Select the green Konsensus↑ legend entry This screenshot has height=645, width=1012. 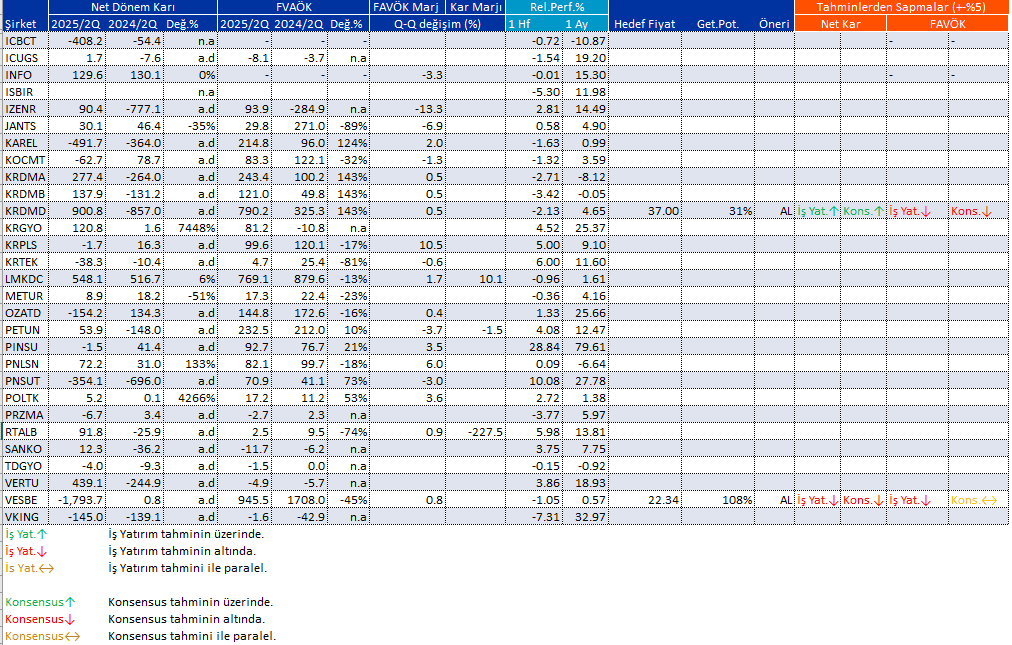tap(40, 602)
